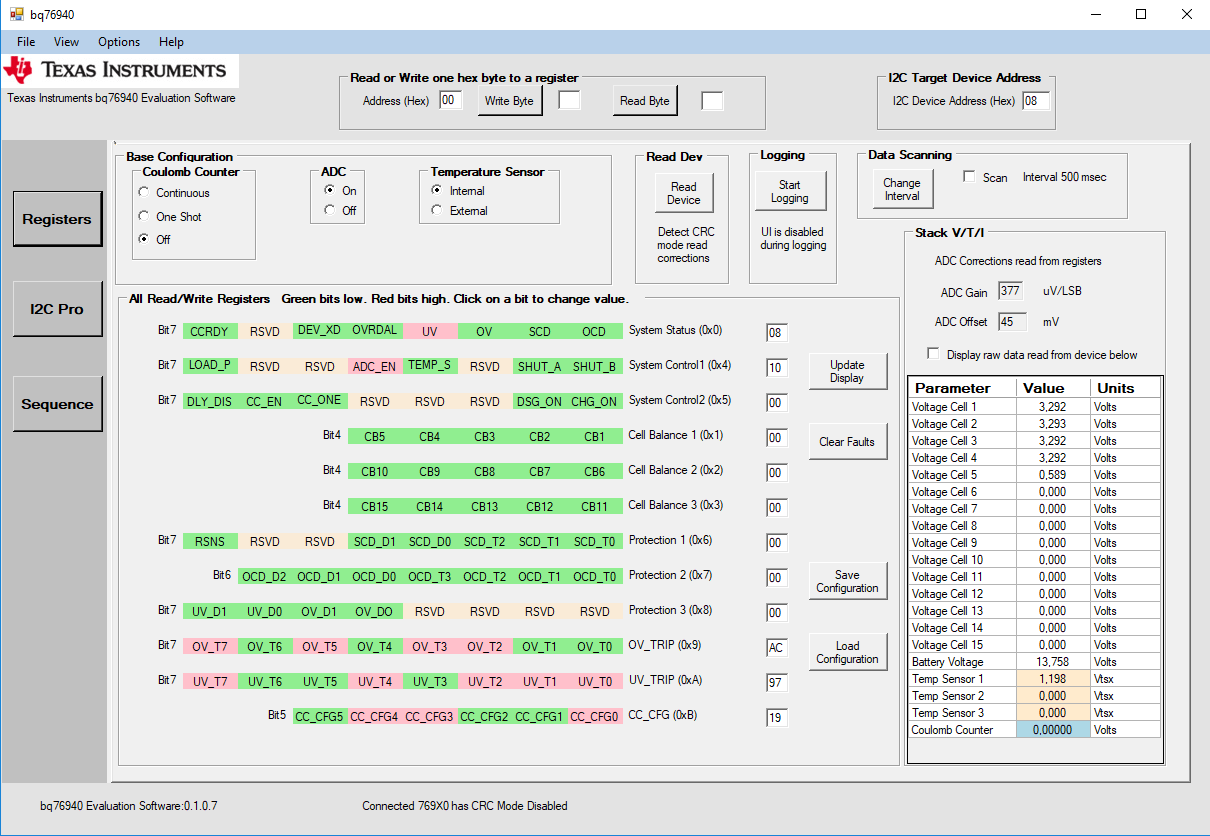This screenshot has width=1210, height=836.
Task: Open the Options menu
Action: click(119, 42)
